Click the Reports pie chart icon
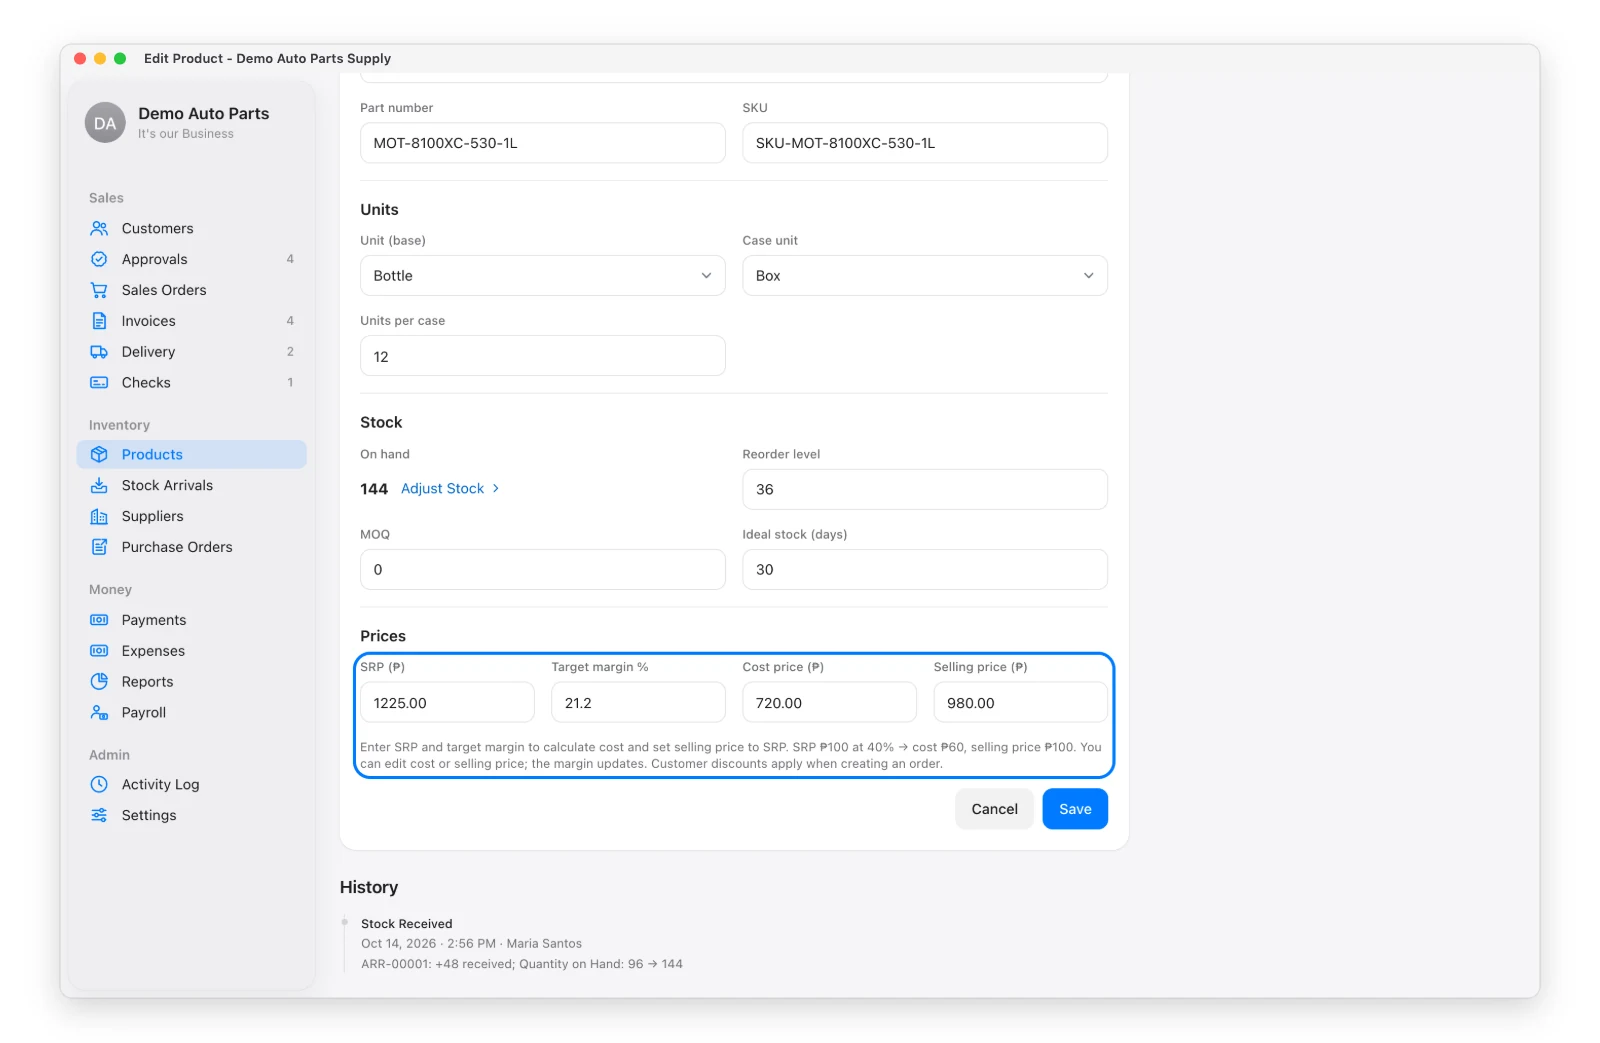Viewport: 1600px width, 1043px height. tap(99, 682)
